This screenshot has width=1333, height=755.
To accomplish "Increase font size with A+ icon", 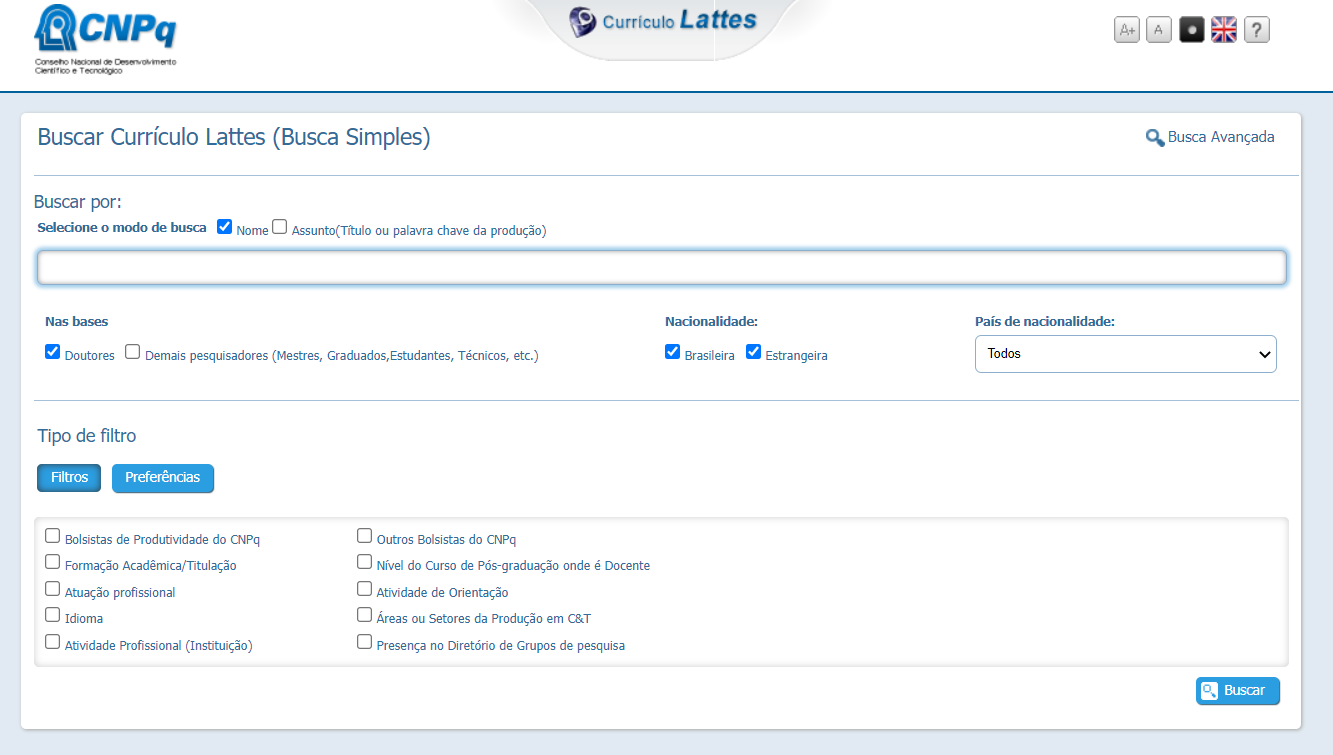I will [x=1127, y=30].
